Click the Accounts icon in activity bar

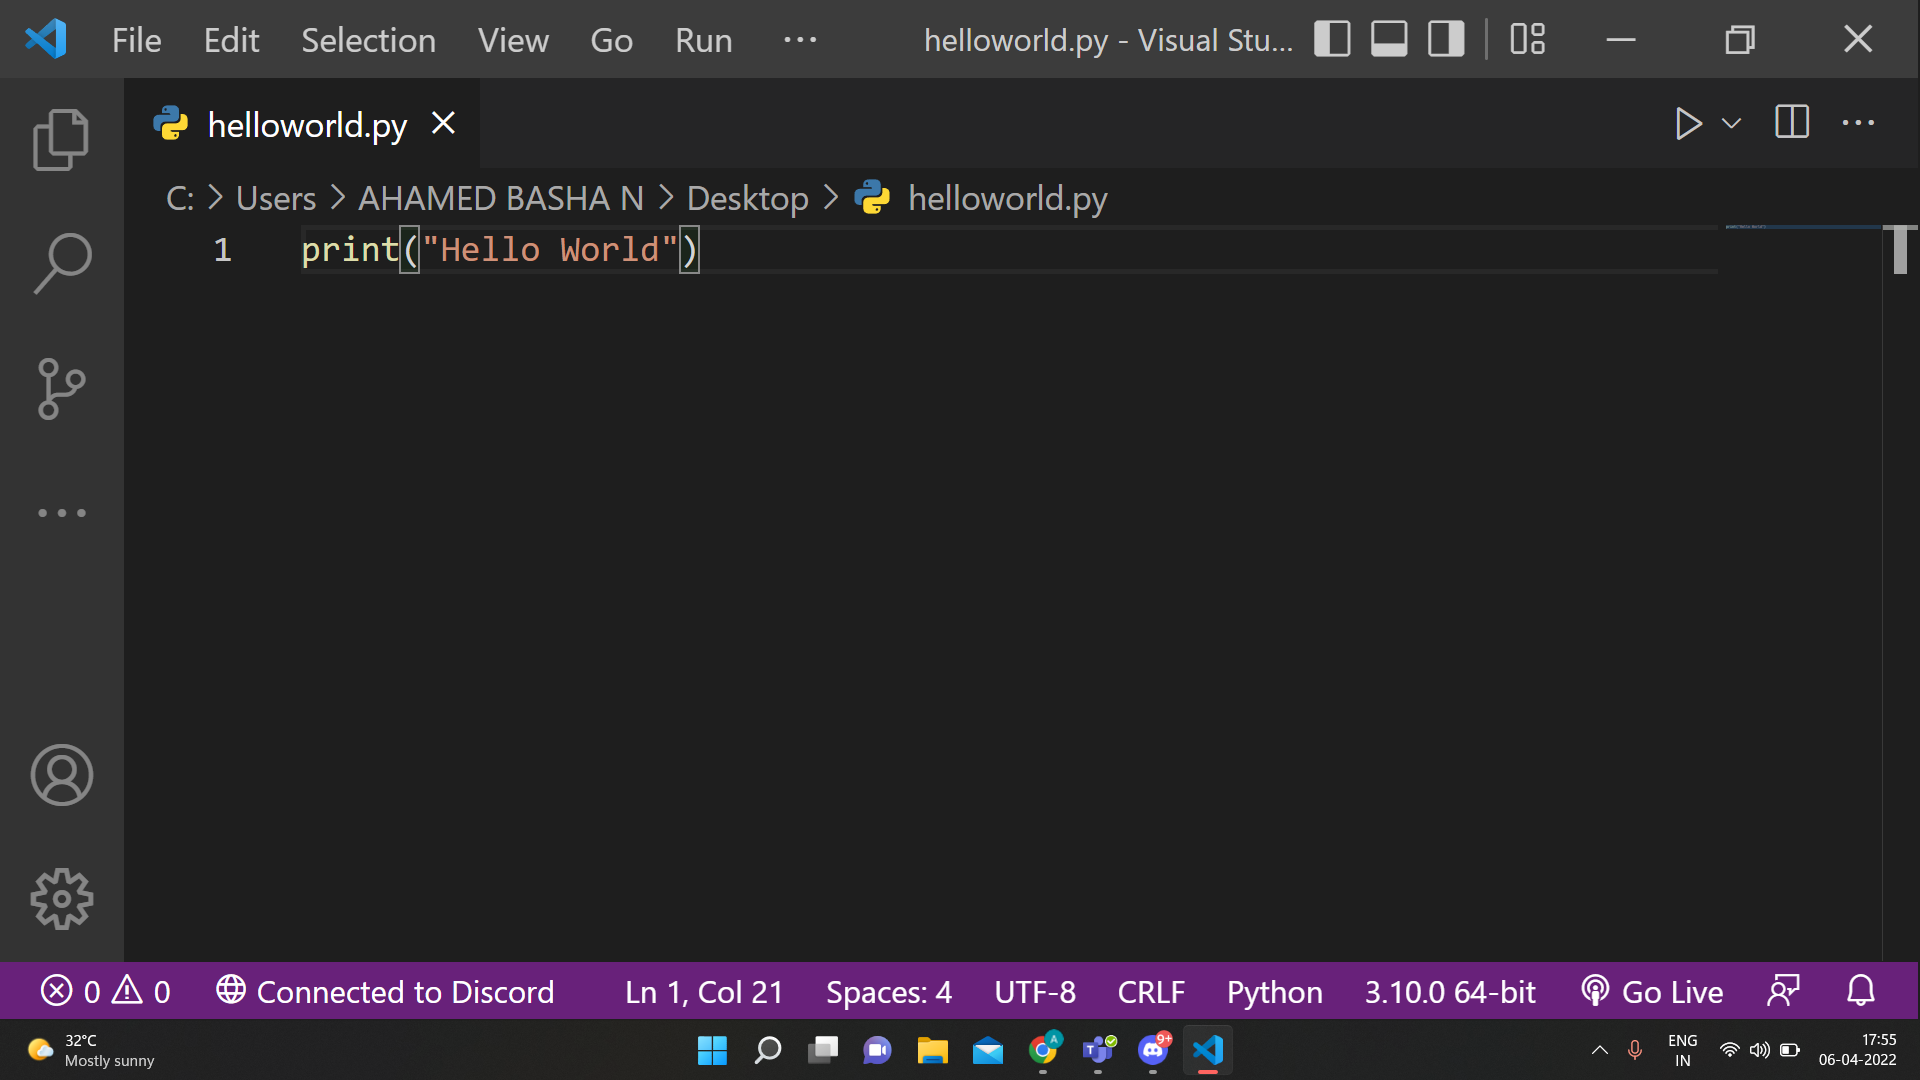(x=61, y=775)
